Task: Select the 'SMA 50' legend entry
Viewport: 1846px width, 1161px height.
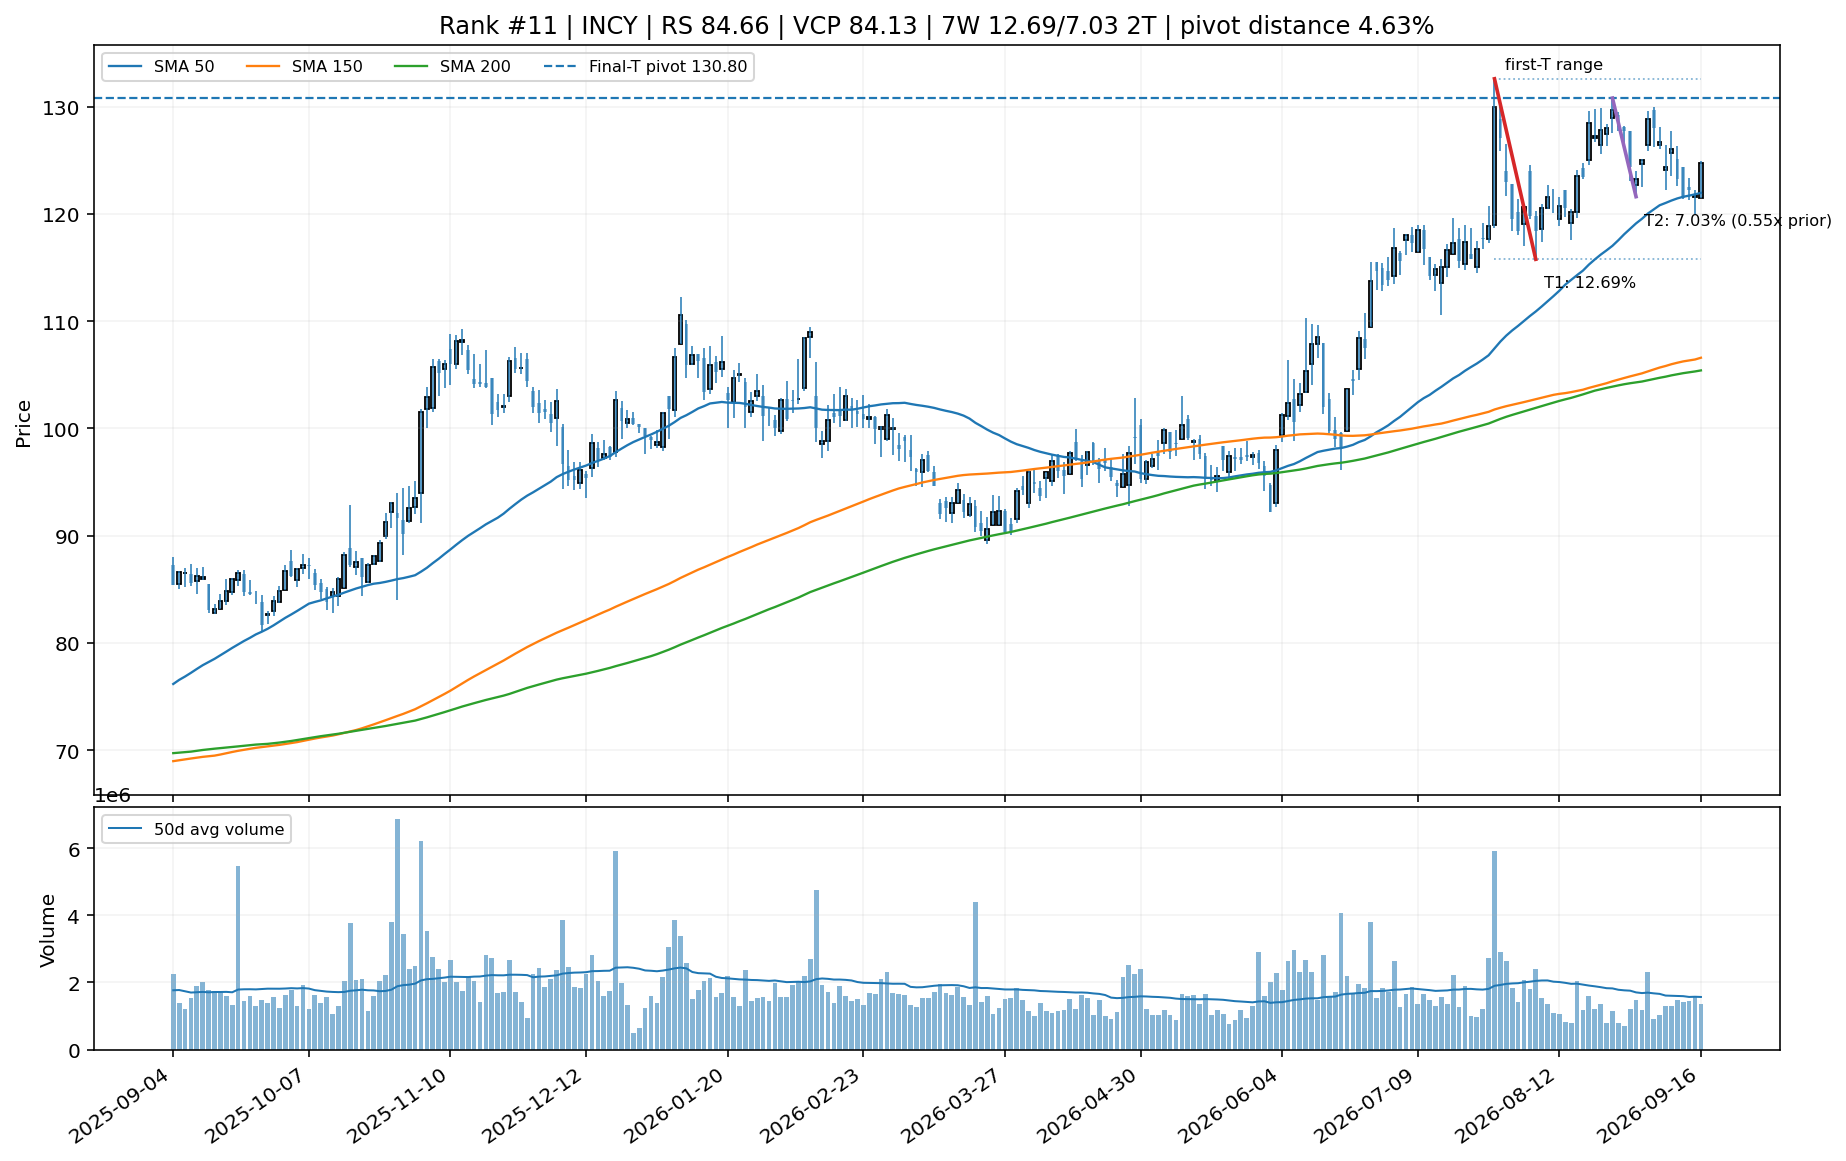Action: (x=162, y=67)
